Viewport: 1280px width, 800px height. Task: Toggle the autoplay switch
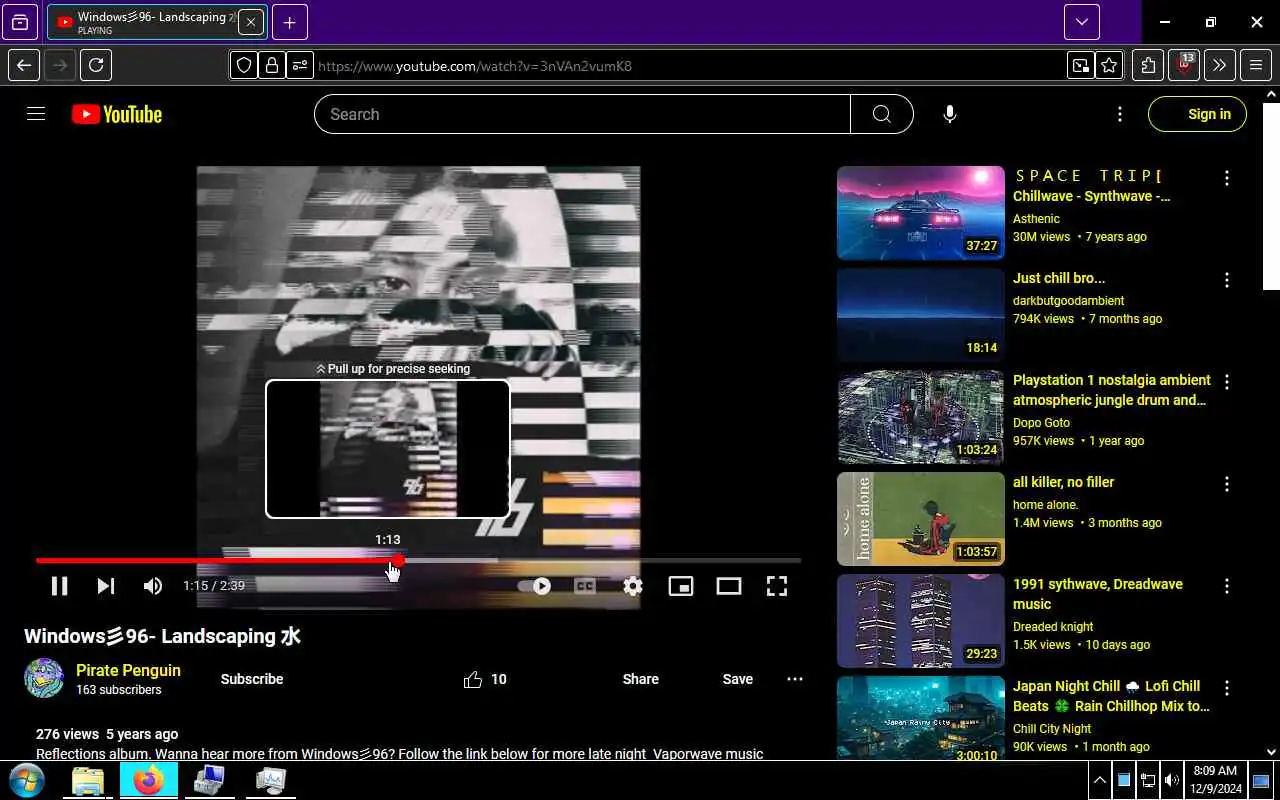[535, 586]
